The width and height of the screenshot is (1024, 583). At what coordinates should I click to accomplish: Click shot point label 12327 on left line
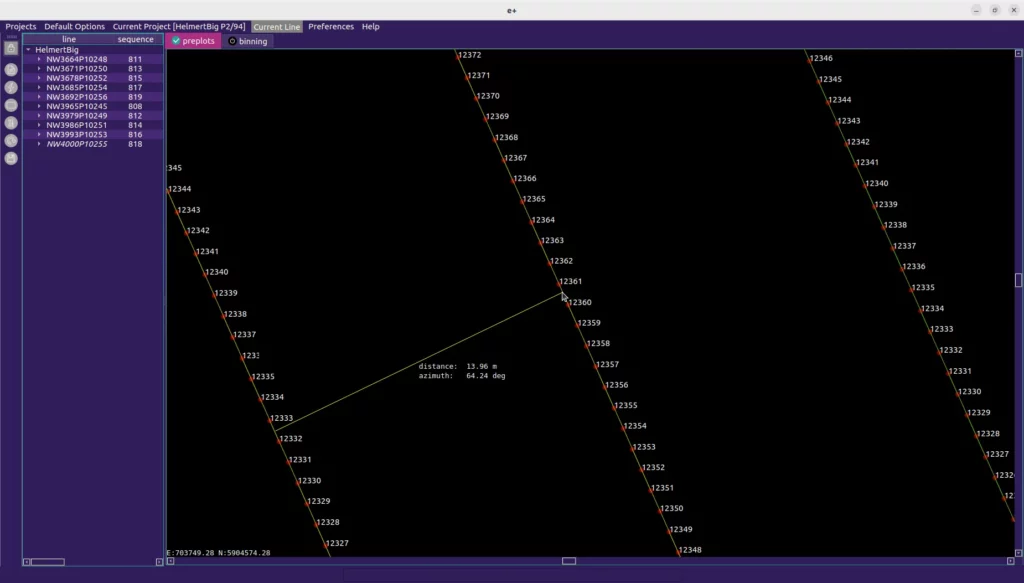pos(337,543)
